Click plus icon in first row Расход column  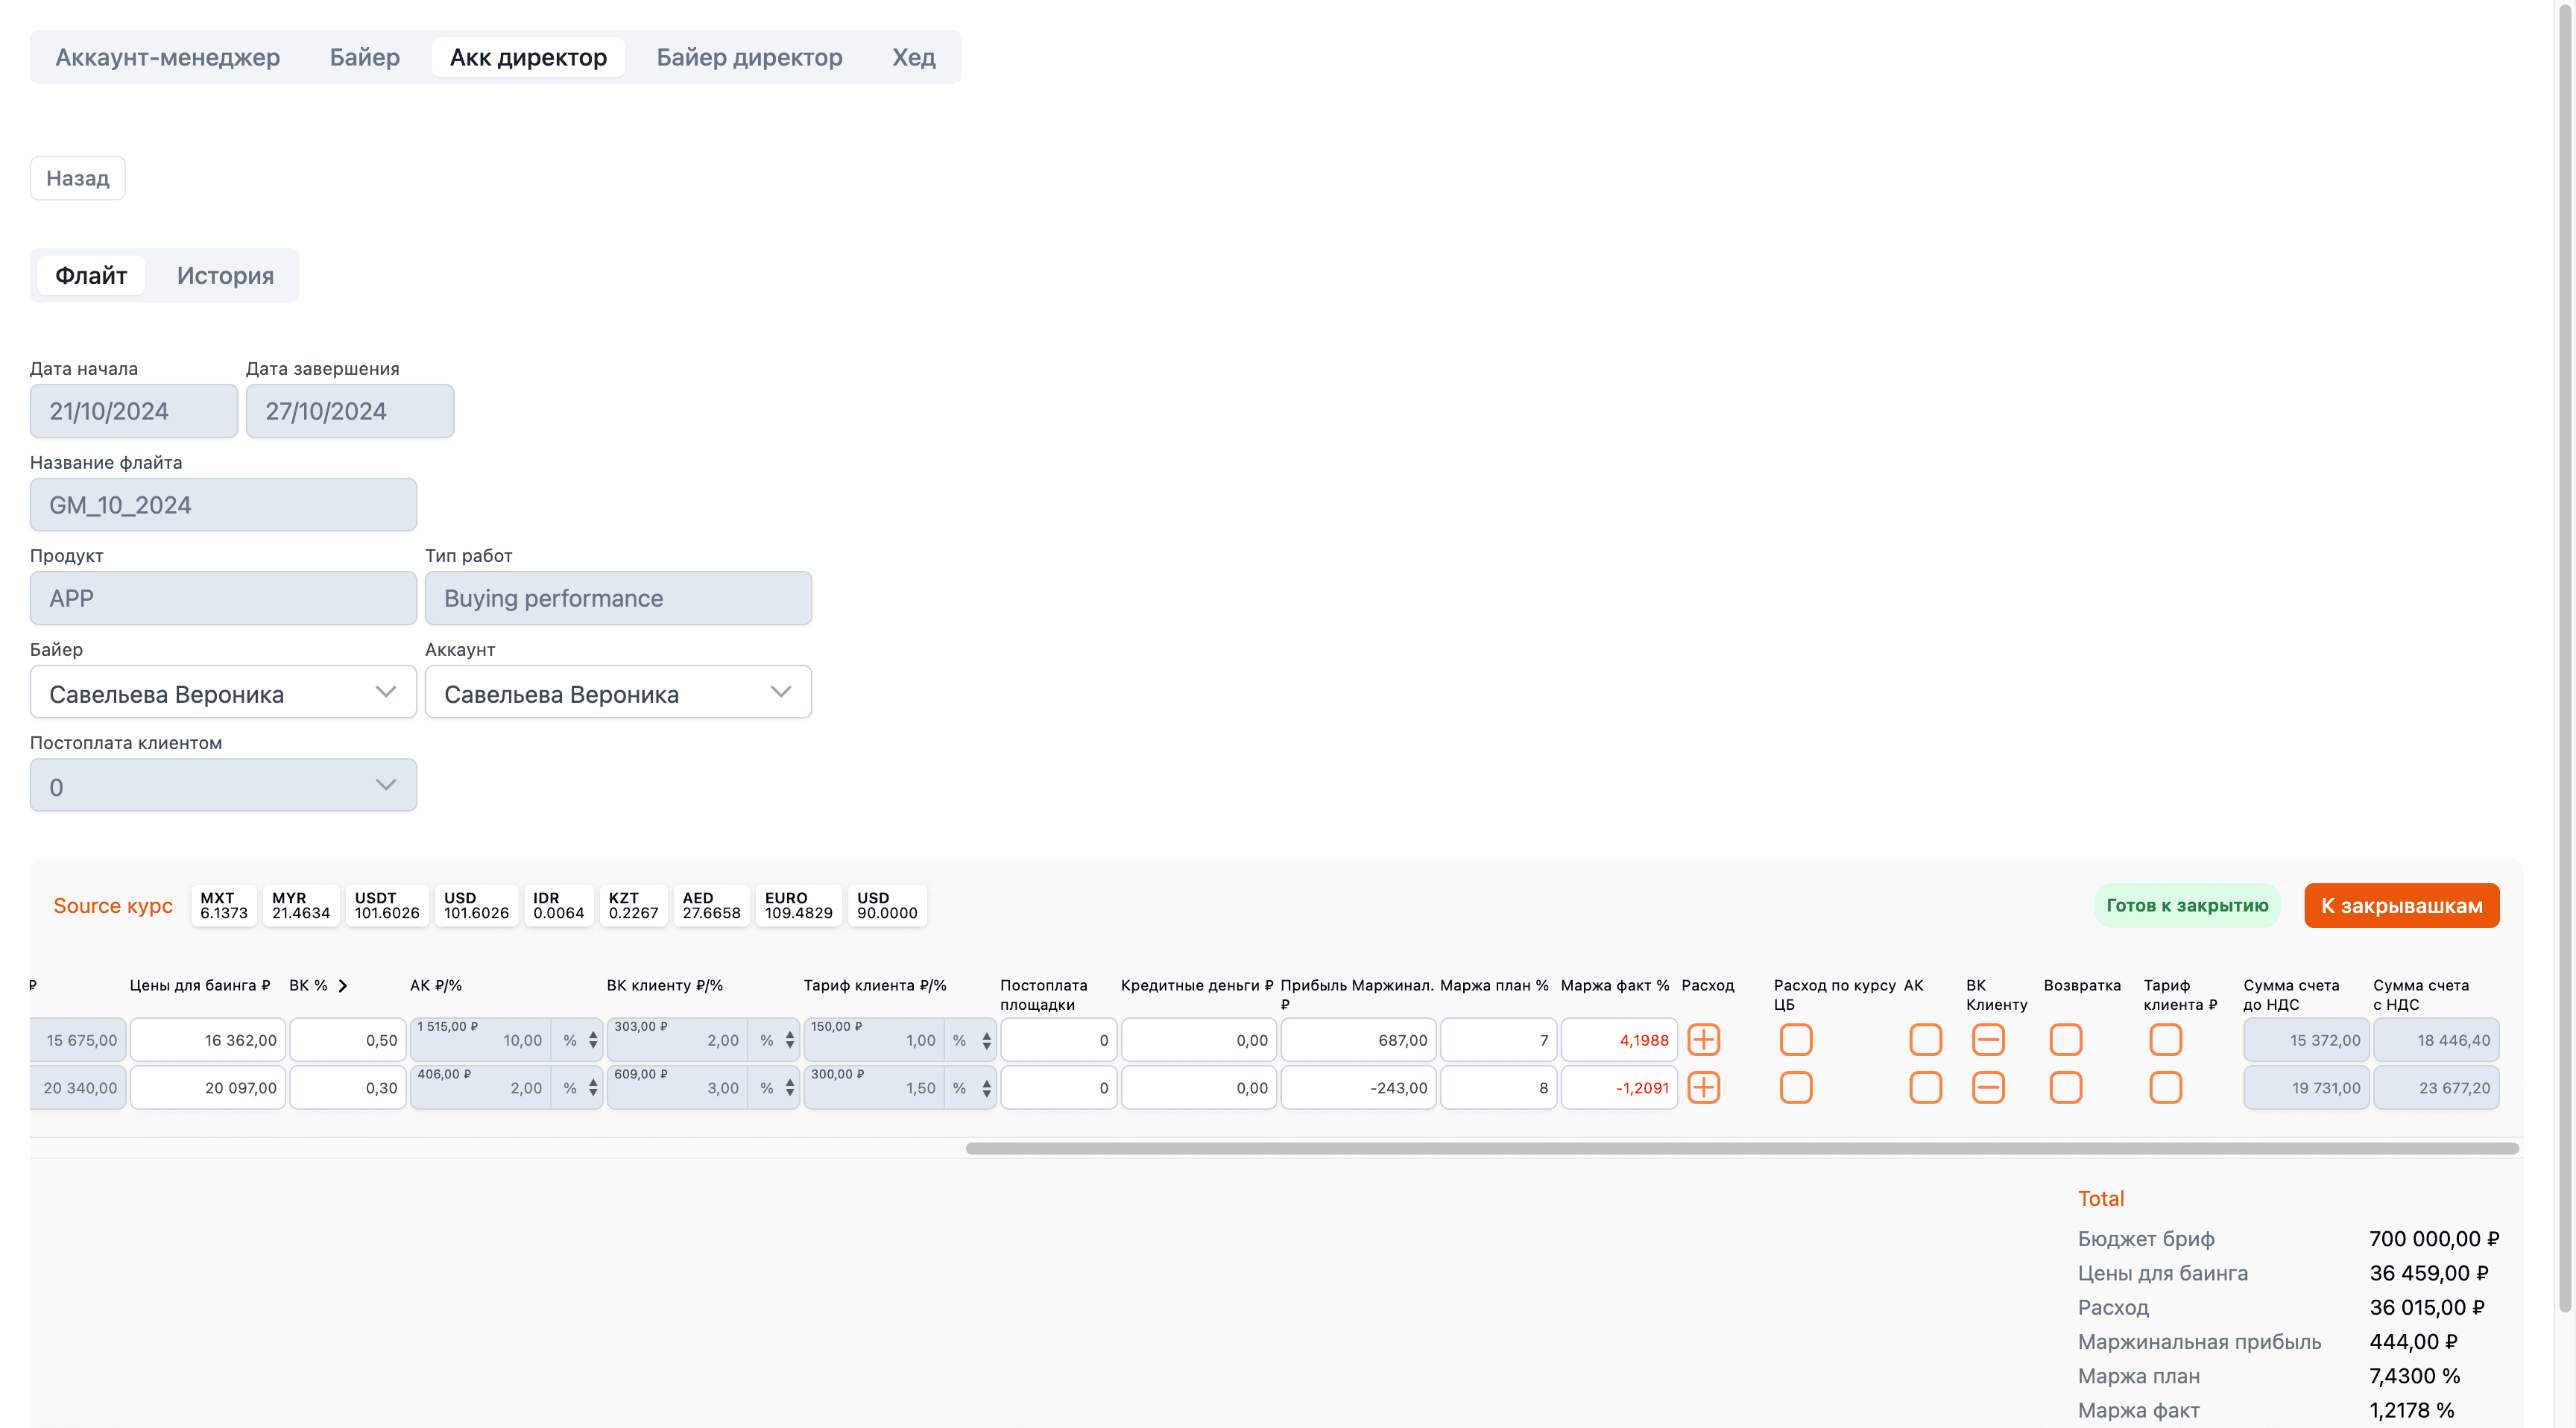pyautogui.click(x=1703, y=1040)
